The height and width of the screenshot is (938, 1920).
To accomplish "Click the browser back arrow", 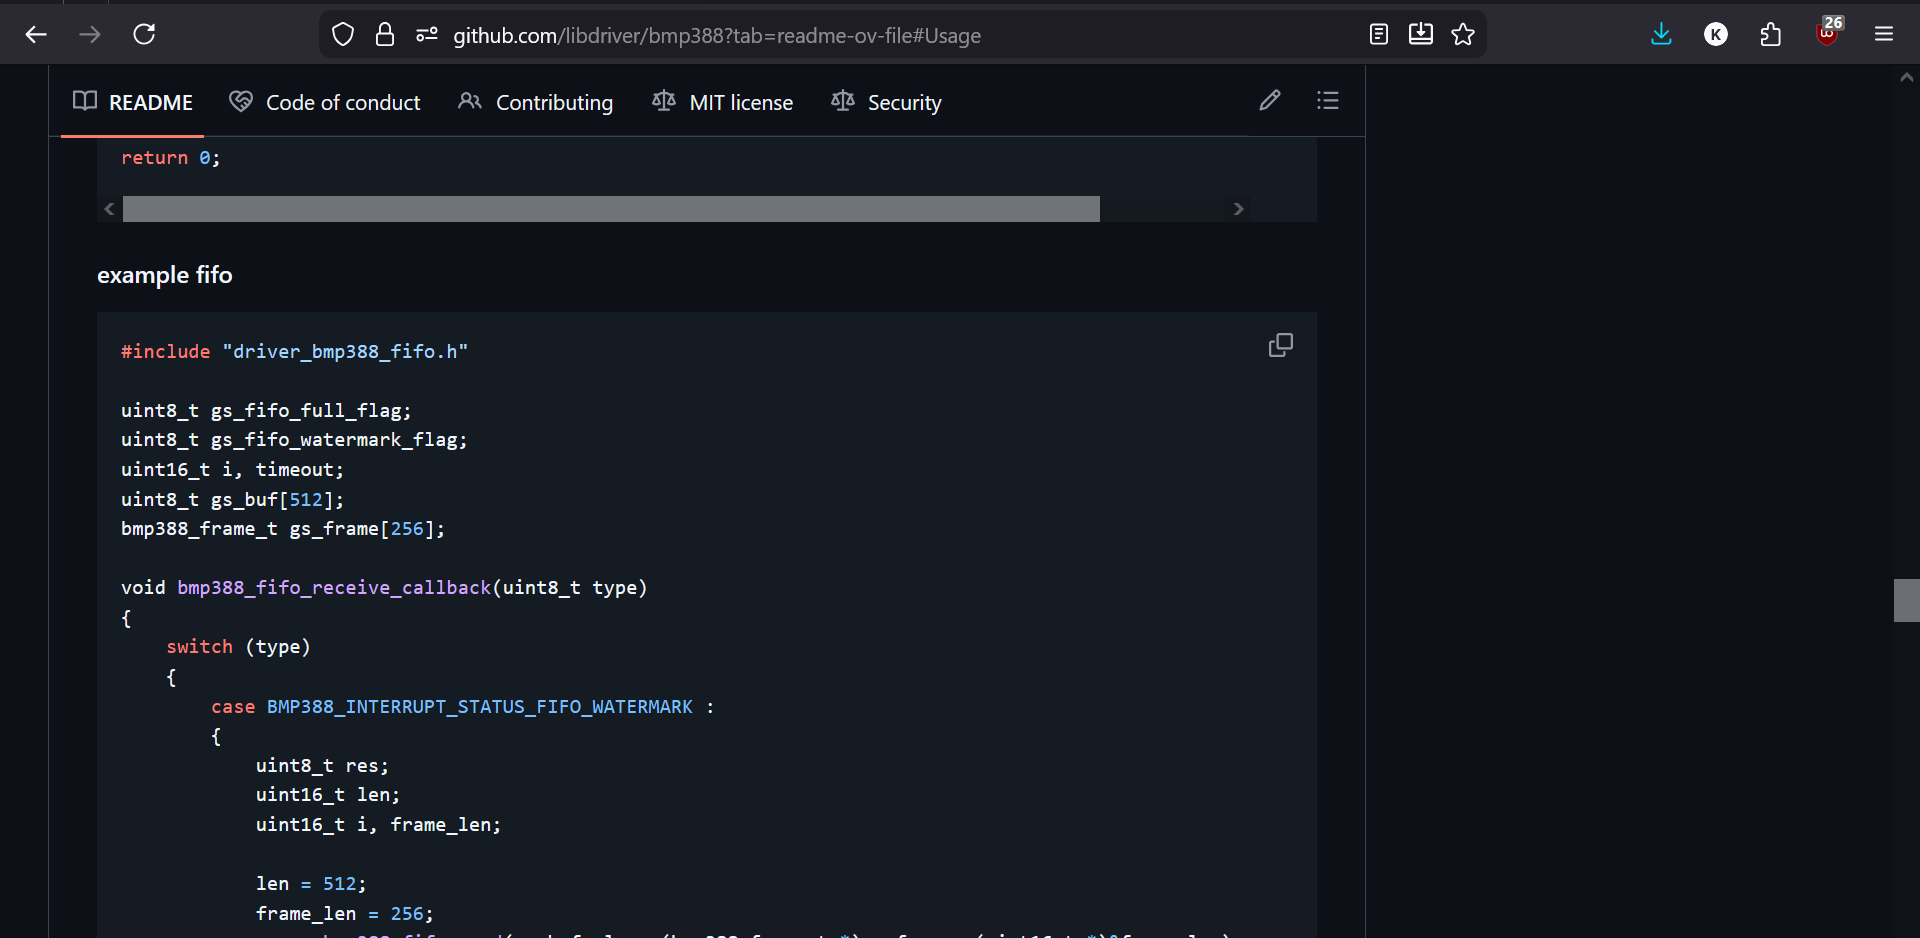I will (36, 35).
